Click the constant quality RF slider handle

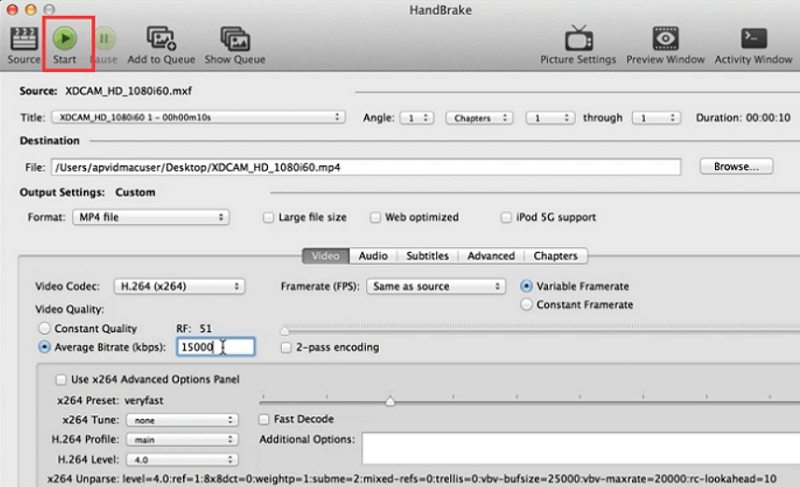point(285,331)
